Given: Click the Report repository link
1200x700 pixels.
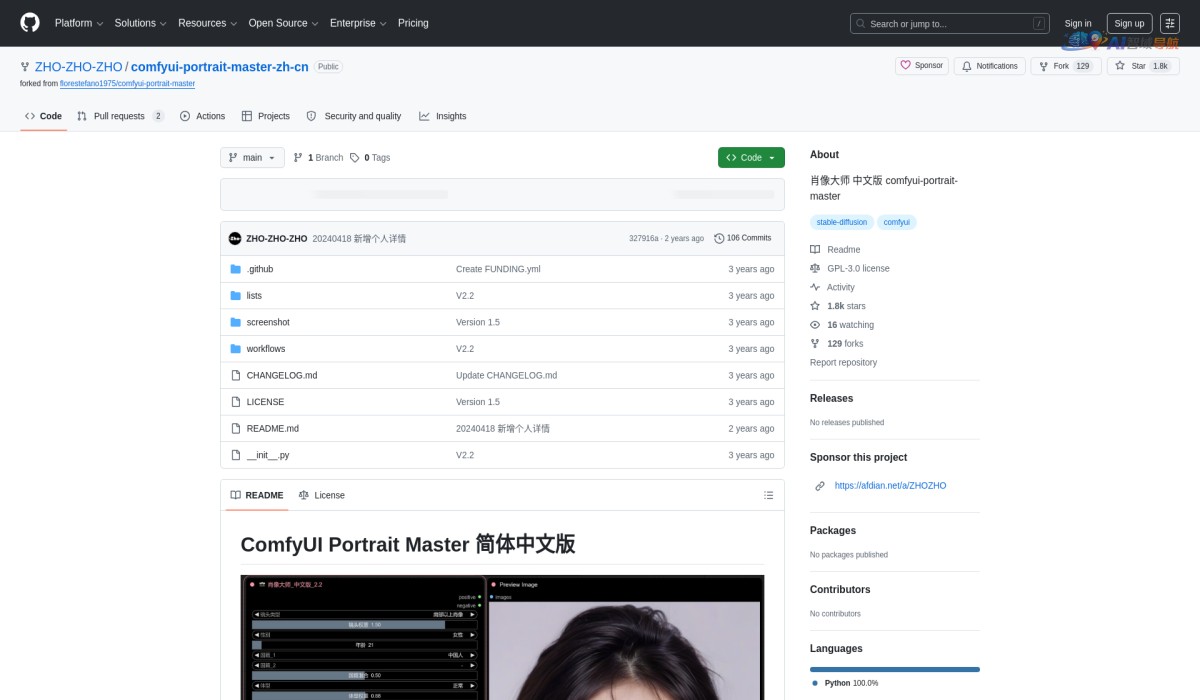Looking at the screenshot, I should [841, 362].
